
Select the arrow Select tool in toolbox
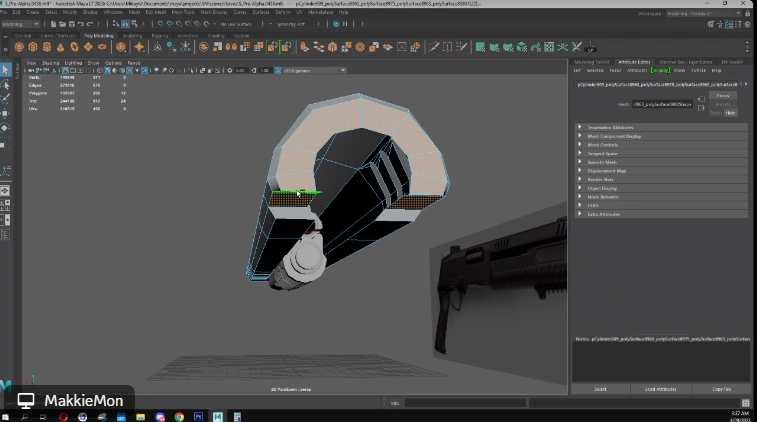point(6,70)
